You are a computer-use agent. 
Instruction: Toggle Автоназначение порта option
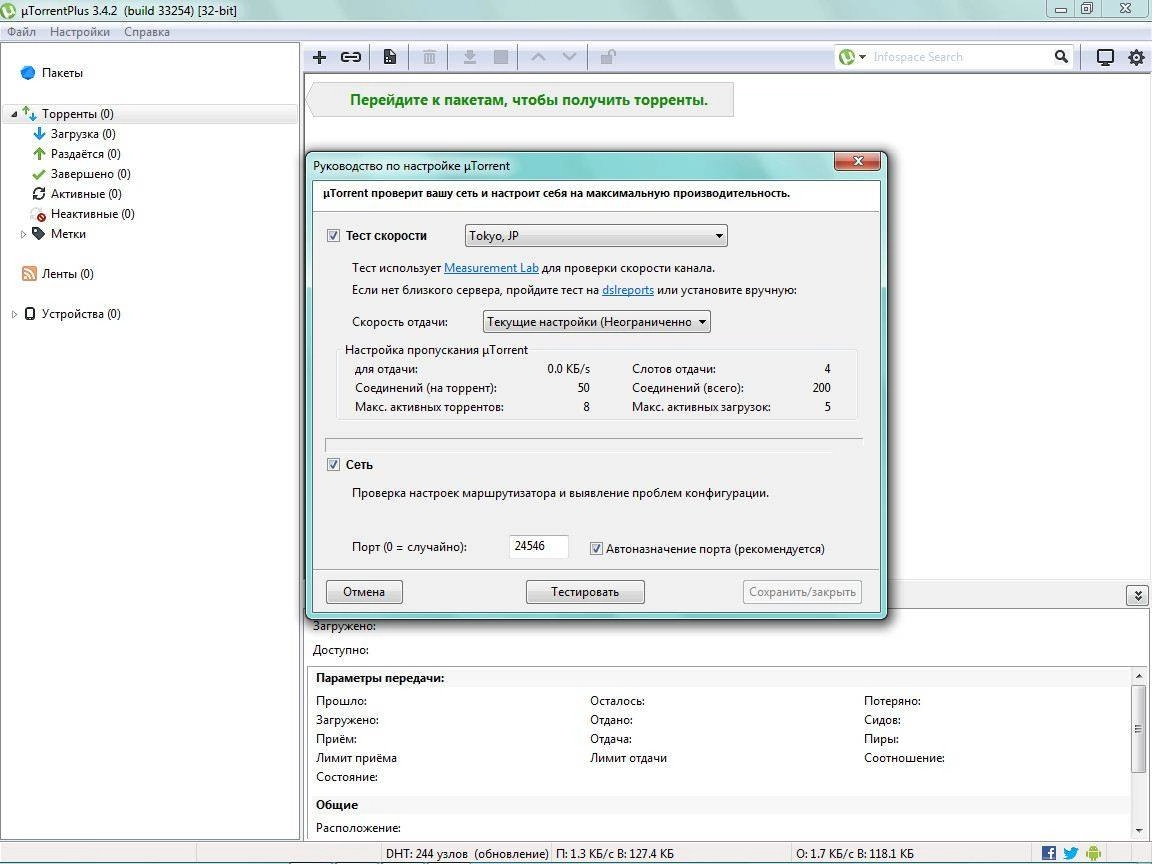coord(596,548)
